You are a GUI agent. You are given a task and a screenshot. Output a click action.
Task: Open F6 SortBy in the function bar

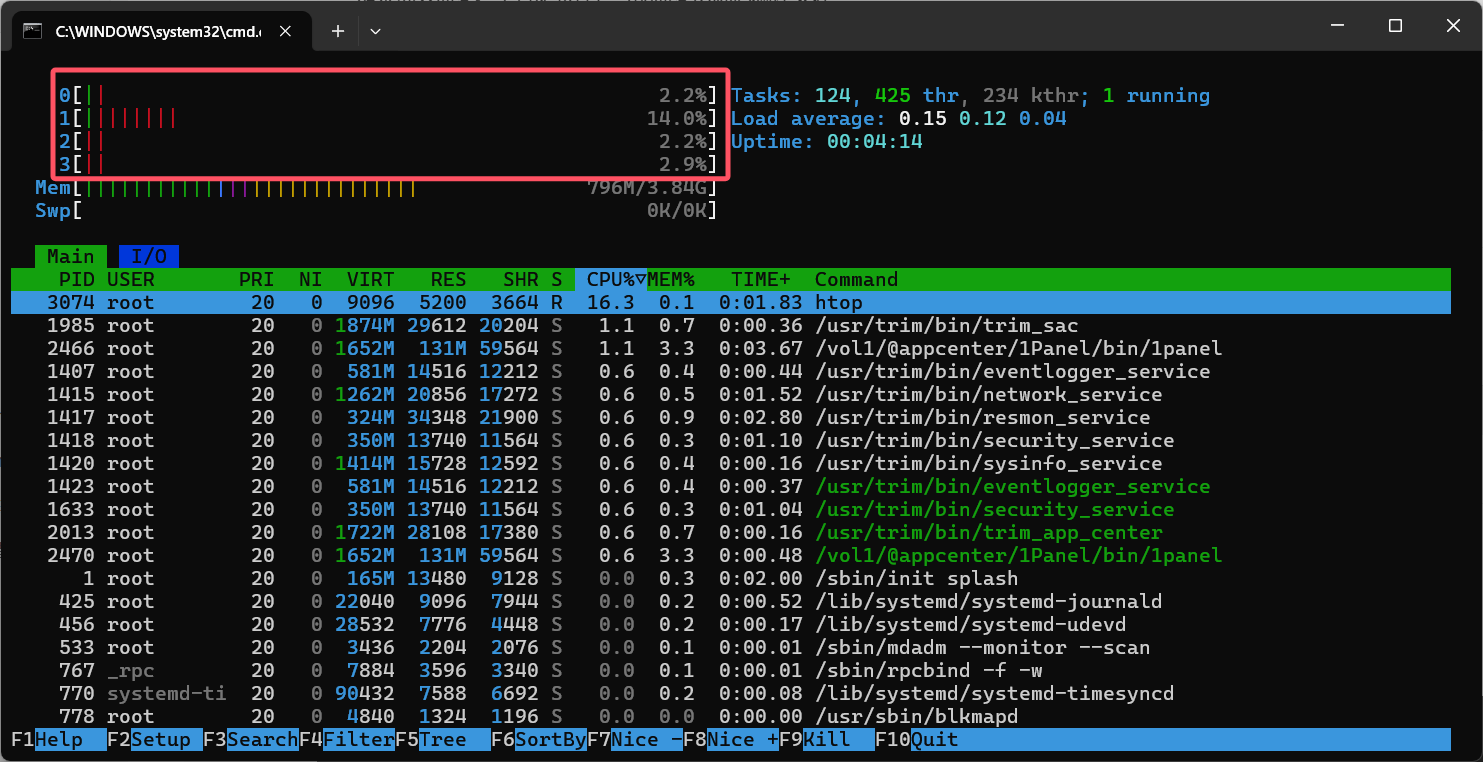tap(539, 739)
